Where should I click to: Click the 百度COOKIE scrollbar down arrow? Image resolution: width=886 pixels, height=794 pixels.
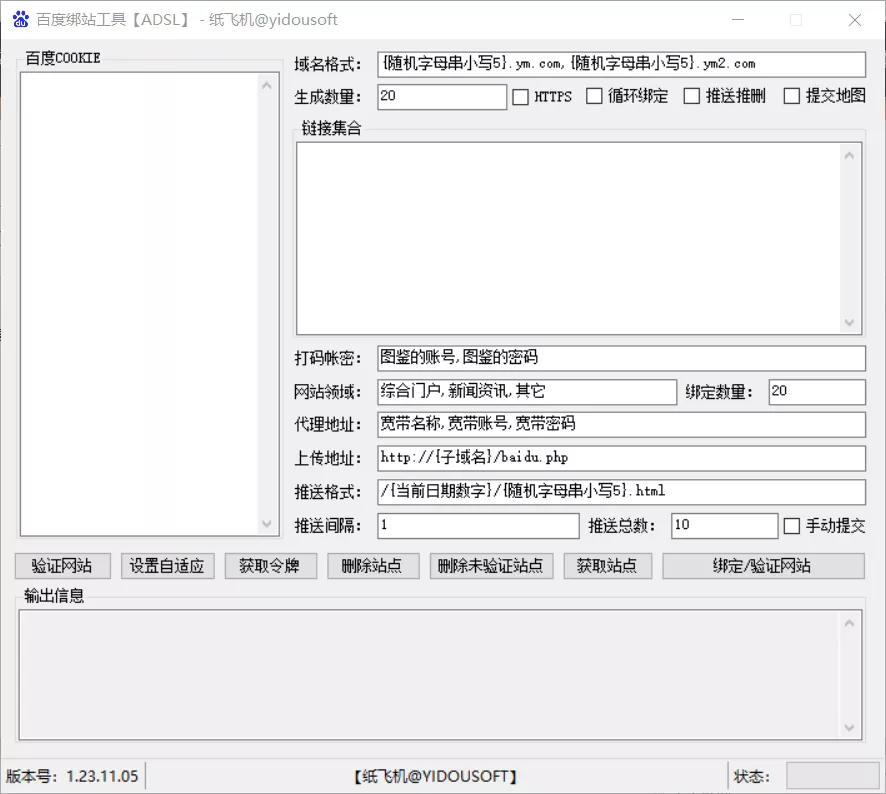coord(267,523)
